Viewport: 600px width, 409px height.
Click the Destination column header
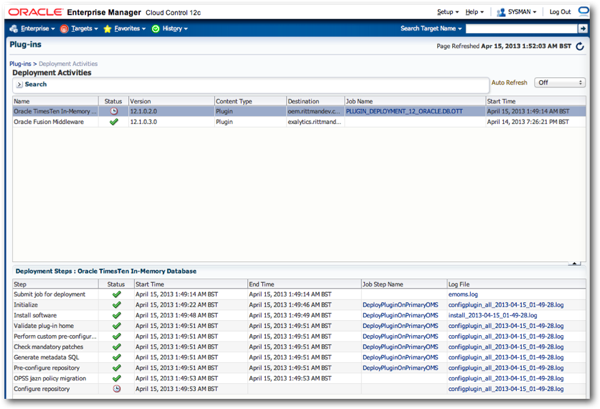(315, 101)
